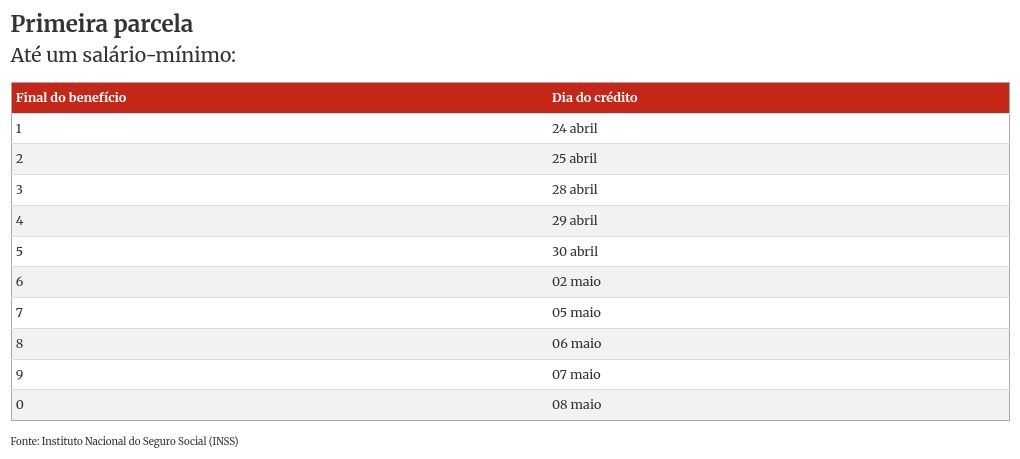Select the '30 abril' cell
Screen dimensions: 1020x459
(x=778, y=251)
